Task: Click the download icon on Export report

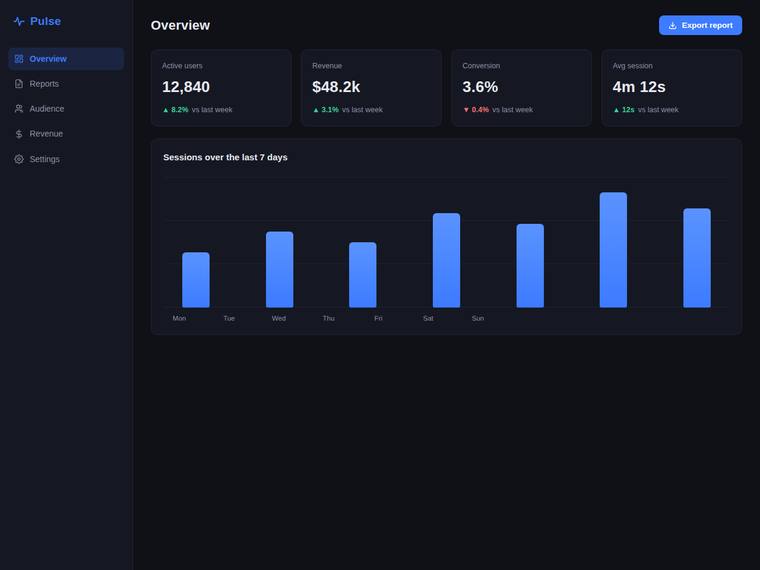Action: click(673, 25)
